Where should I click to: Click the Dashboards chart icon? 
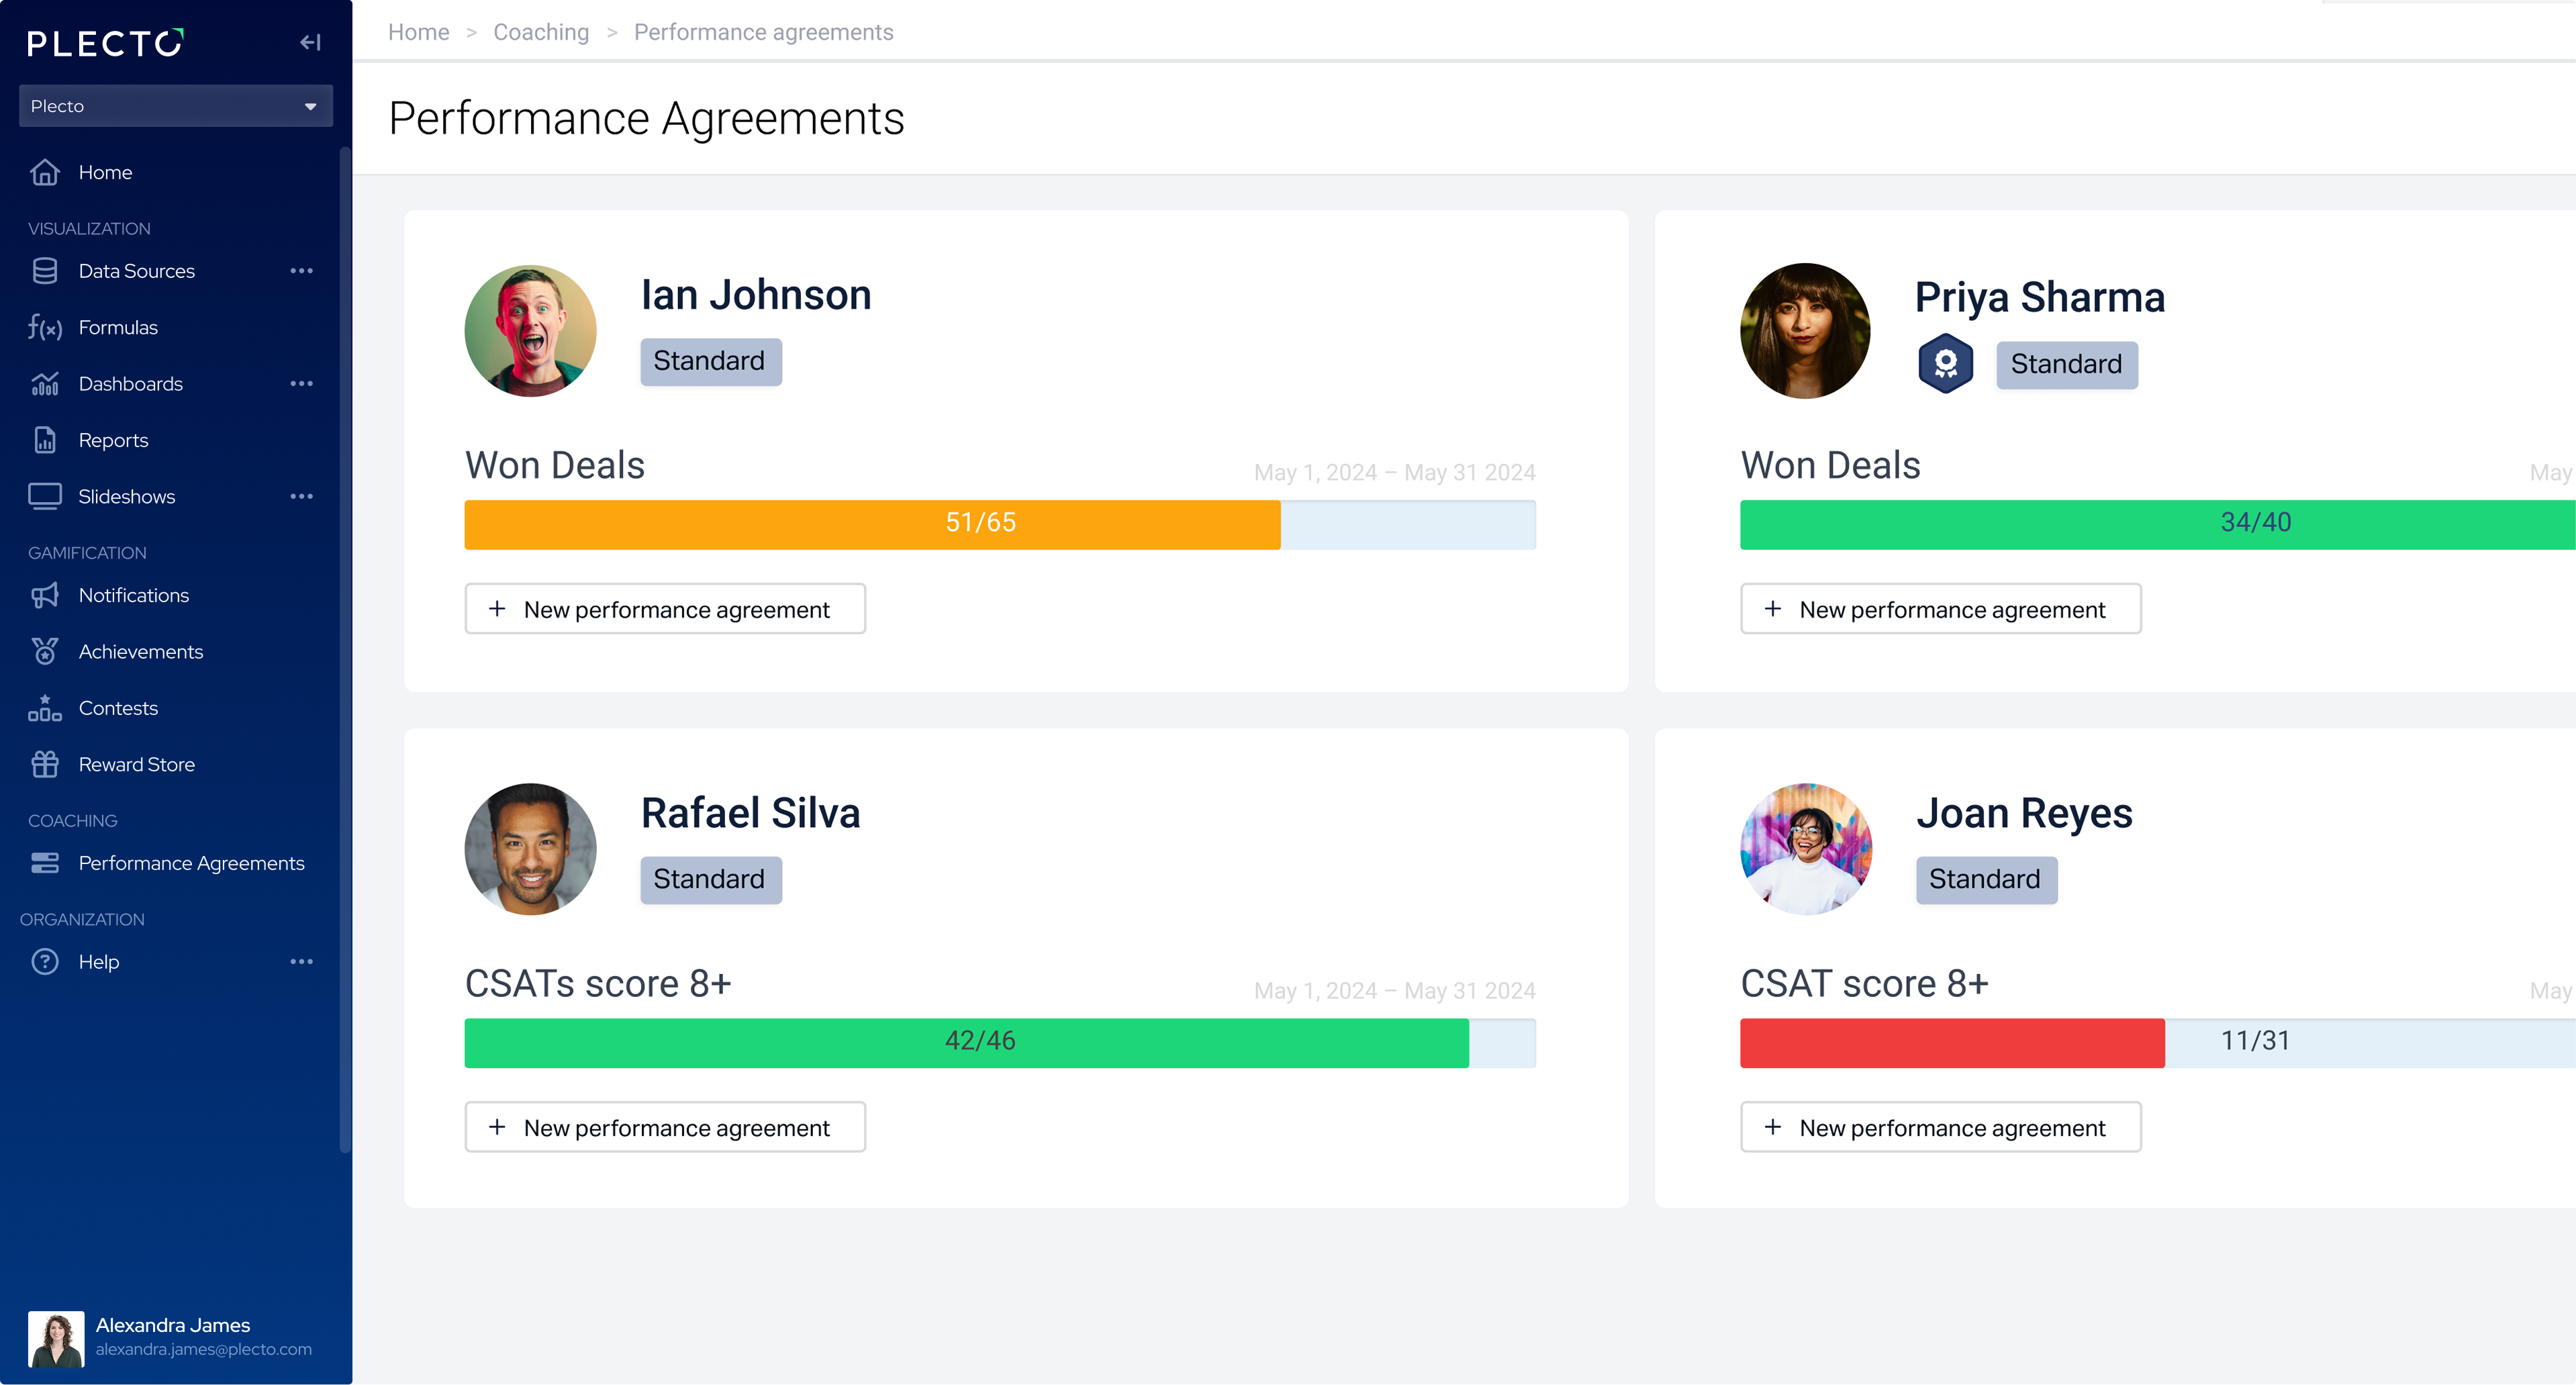pos(45,384)
